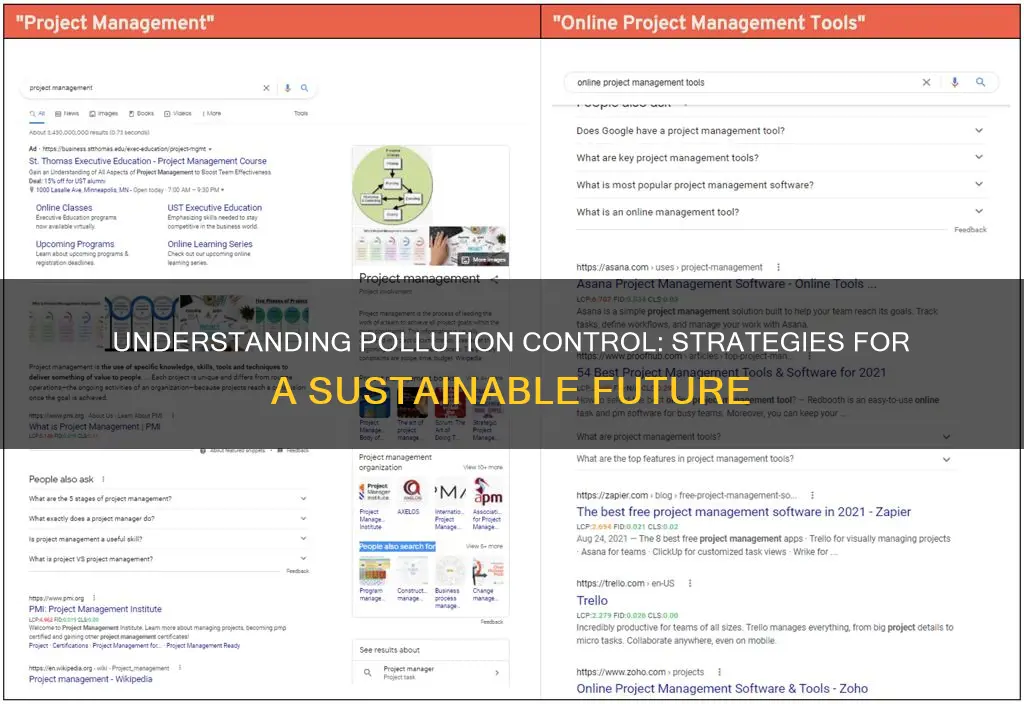Click the microphone icon in 'project management' search bar
Image resolution: width=1024 pixels, height=704 pixels.
[287, 88]
